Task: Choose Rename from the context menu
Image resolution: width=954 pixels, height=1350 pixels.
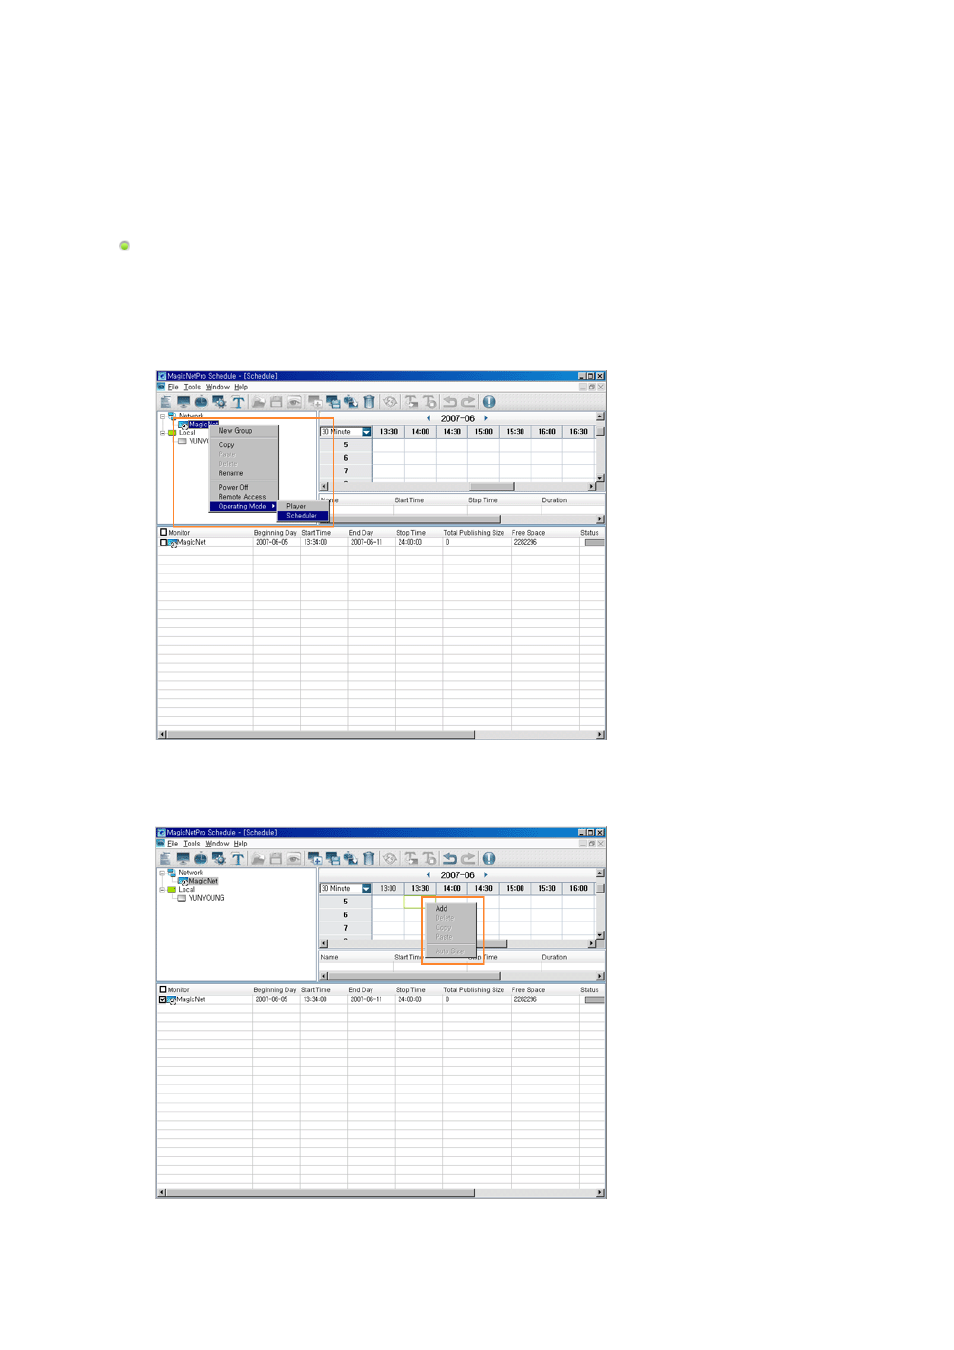Action: pyautogui.click(x=243, y=473)
